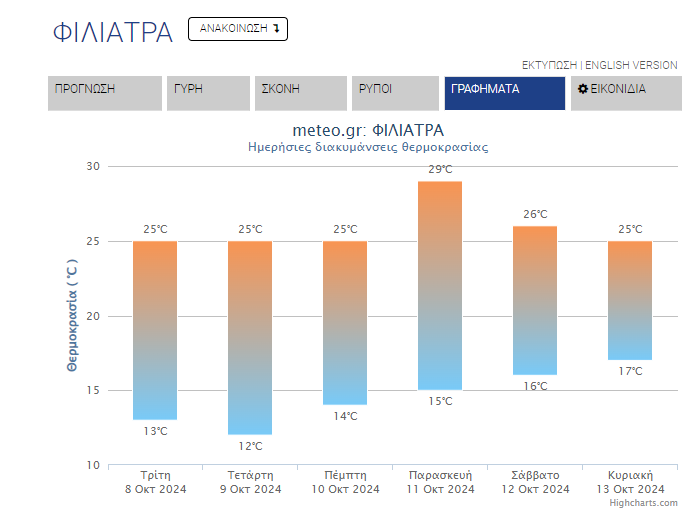Open the Highcharts.com credit link
This screenshot has height=526, width=698.
tap(643, 503)
